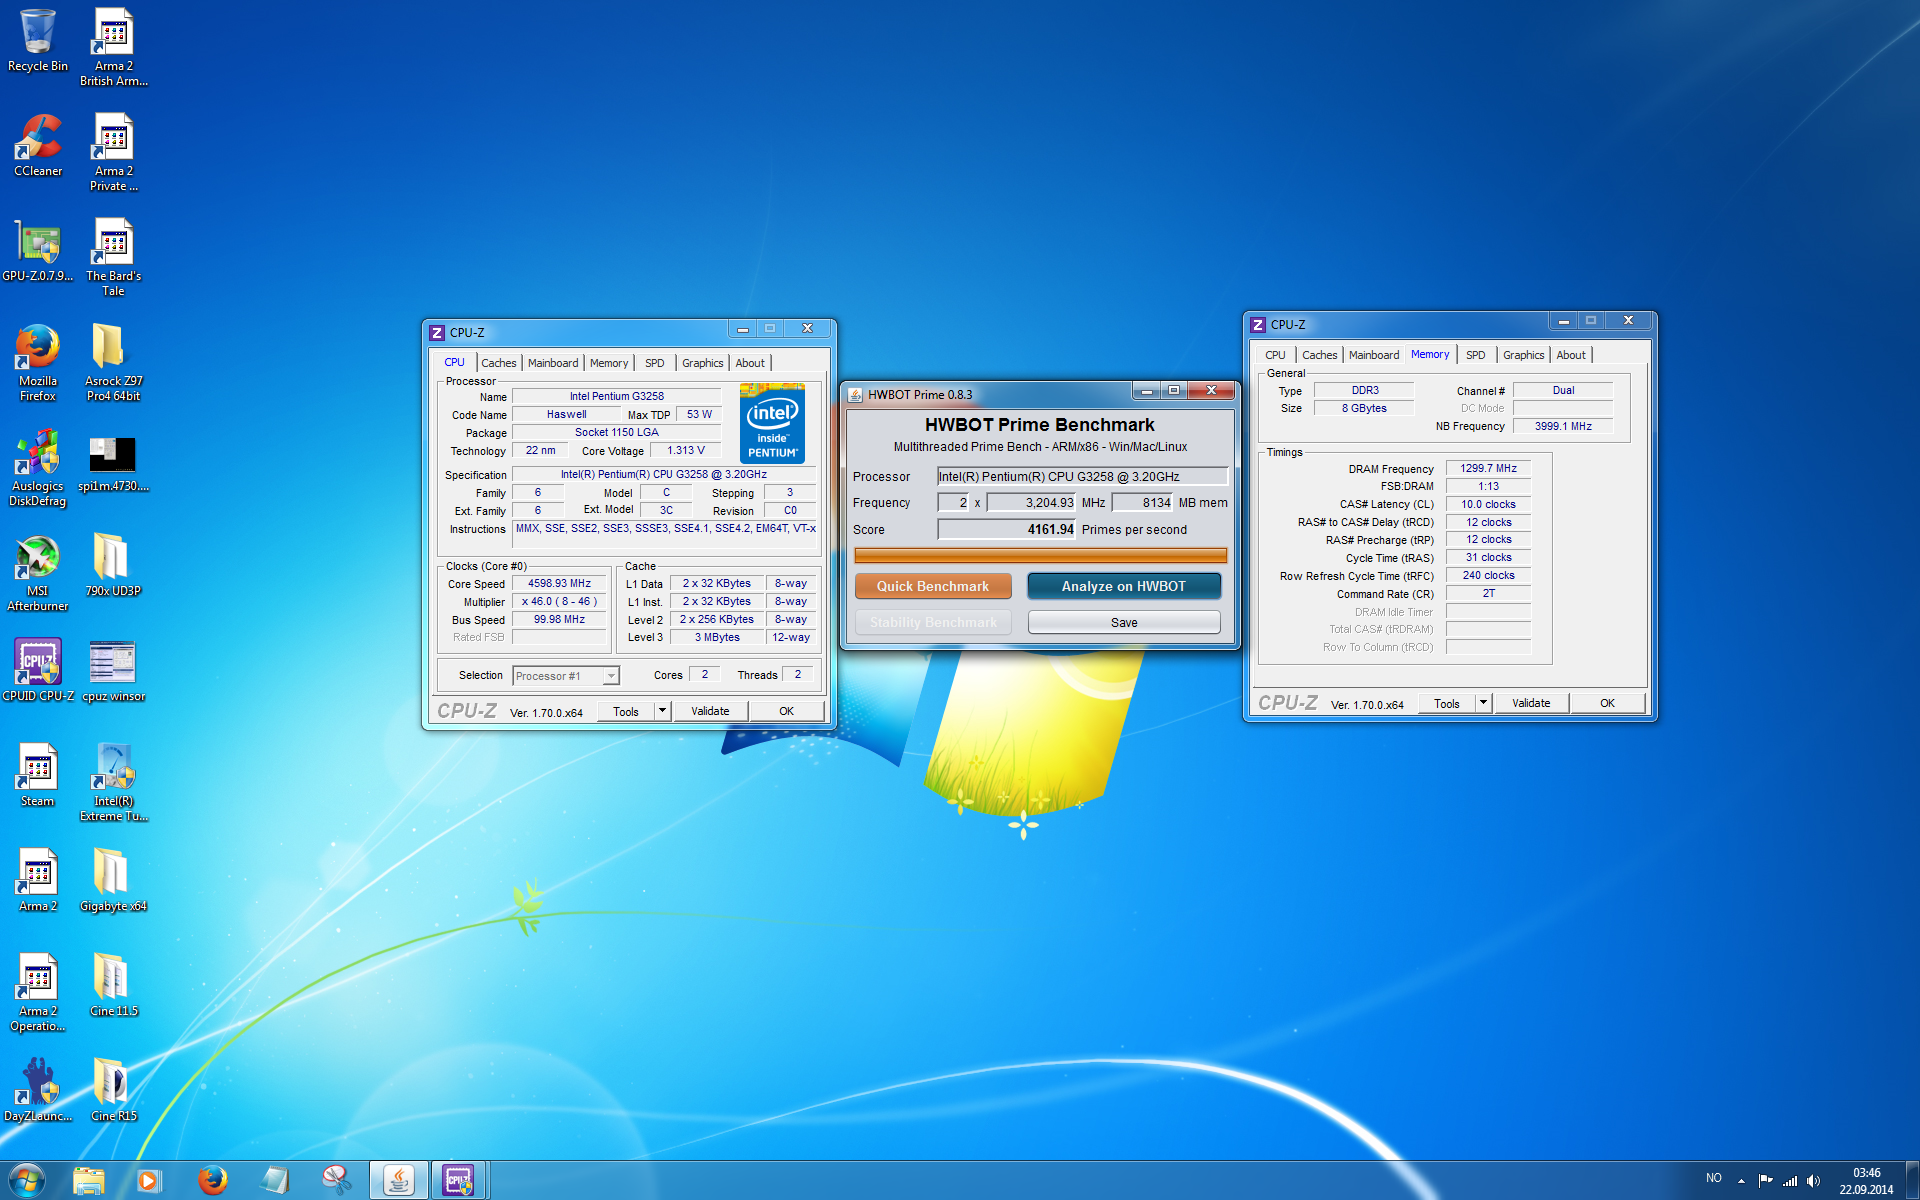This screenshot has width=1920, height=1200.
Task: Open Gigabyte x64 folder
Action: point(114,880)
